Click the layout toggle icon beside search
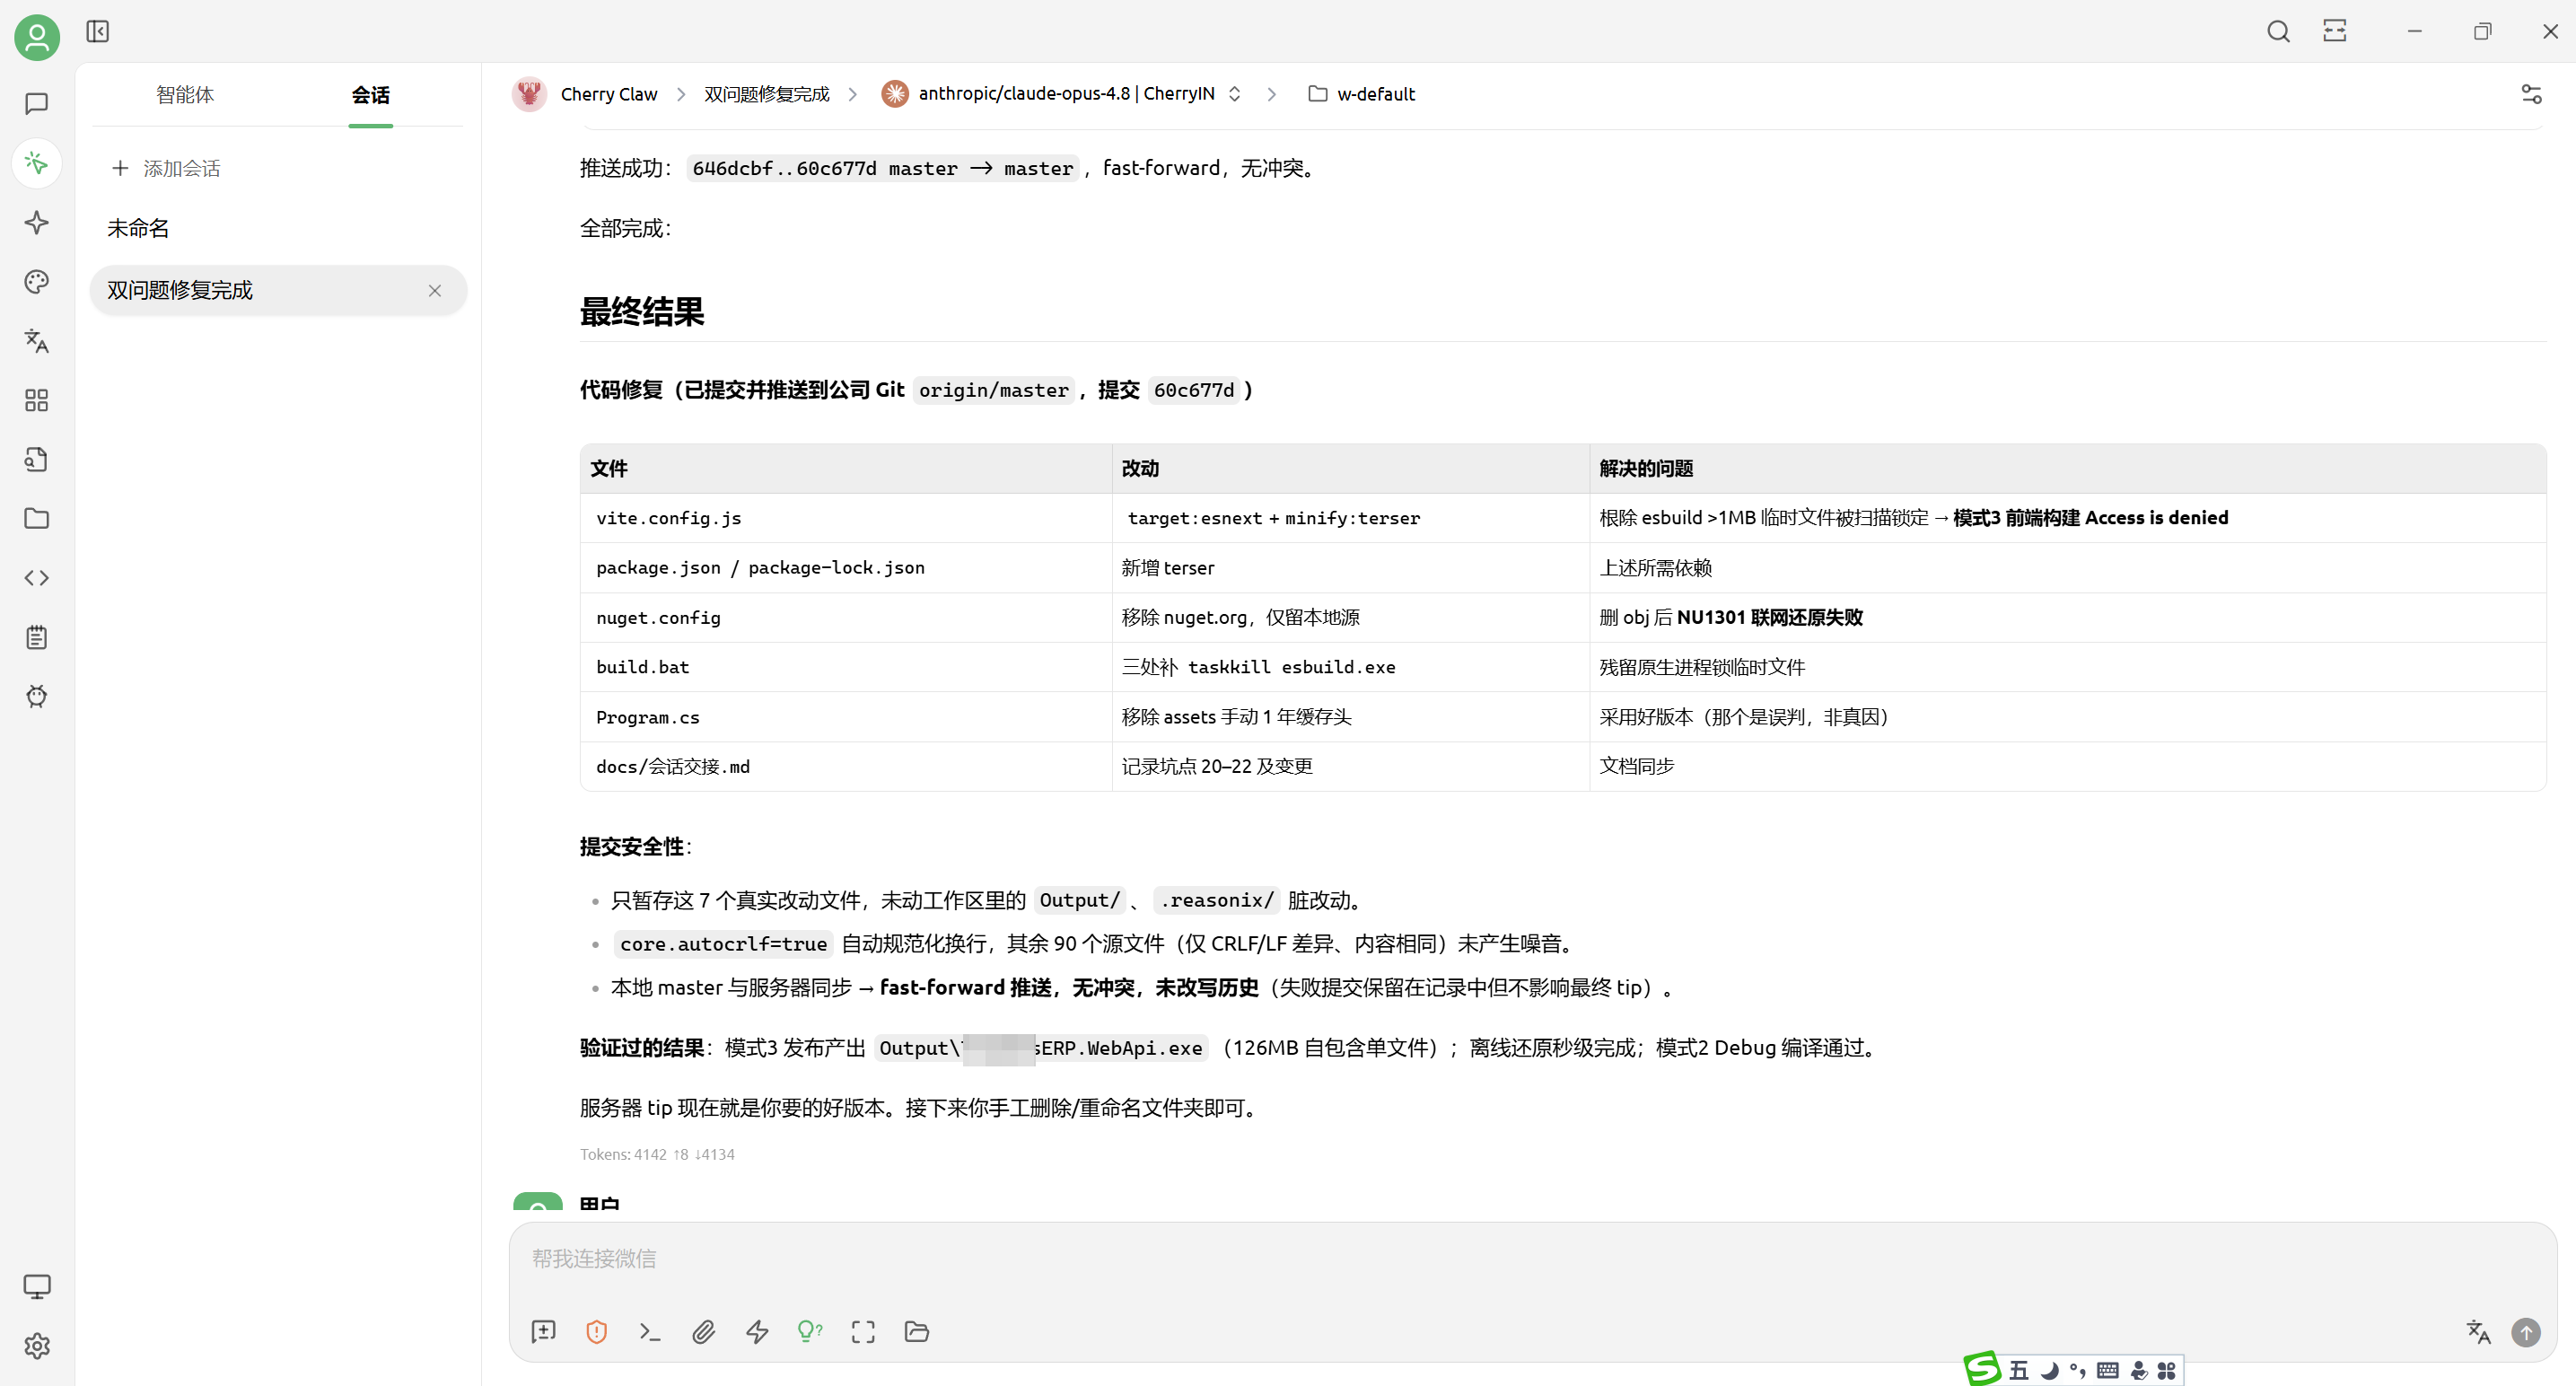 (x=2335, y=32)
